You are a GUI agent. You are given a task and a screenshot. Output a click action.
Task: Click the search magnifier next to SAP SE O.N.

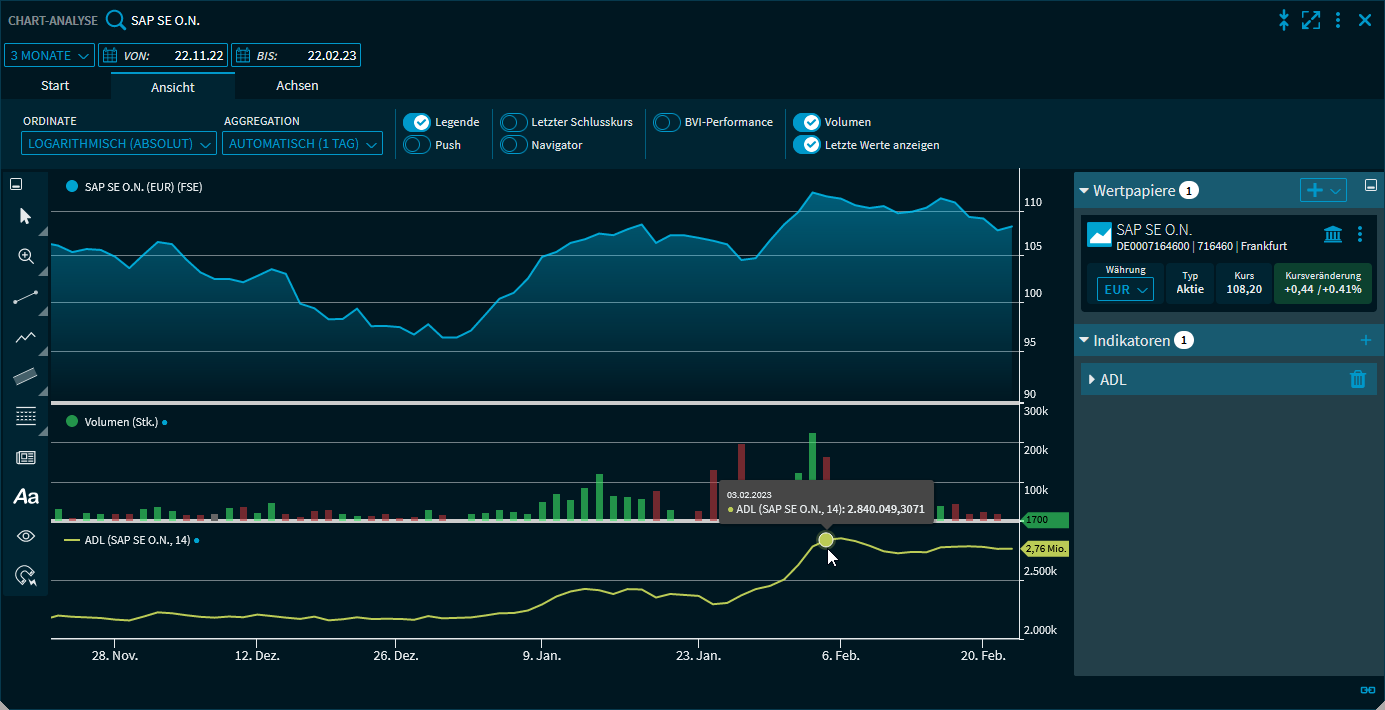pos(116,20)
